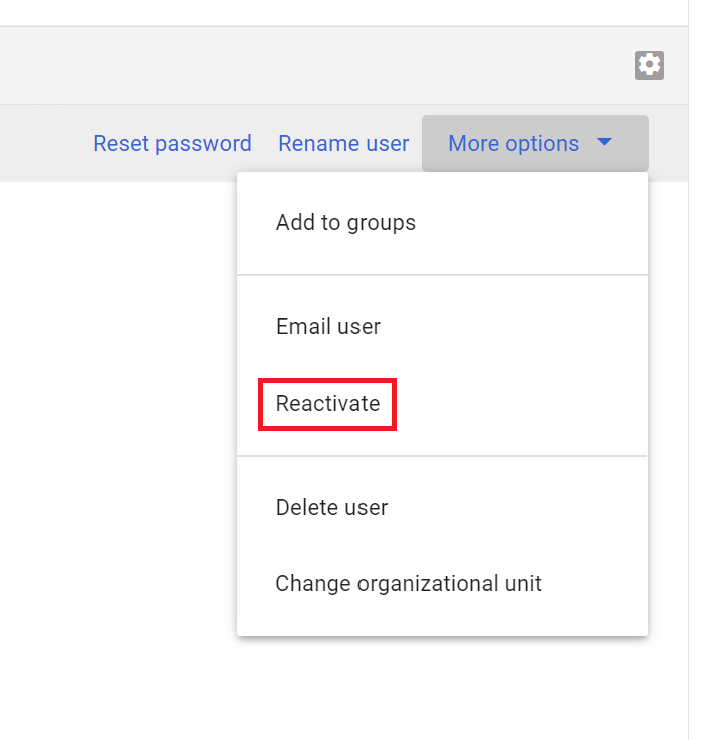Select Email user menu entry
Screen dimensions: 718x740
442,327
